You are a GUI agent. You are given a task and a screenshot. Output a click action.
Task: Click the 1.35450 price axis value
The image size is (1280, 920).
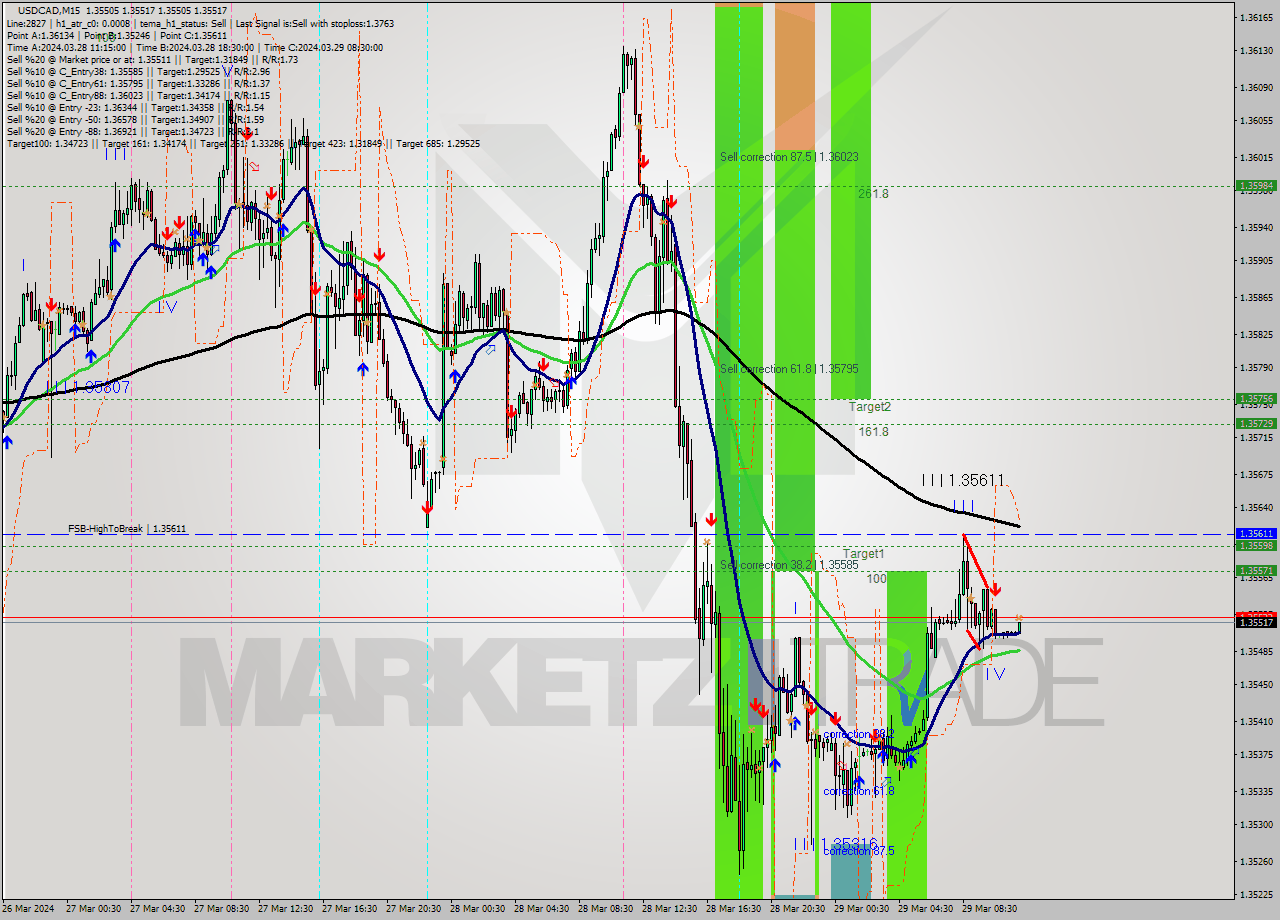[x=1256, y=684]
